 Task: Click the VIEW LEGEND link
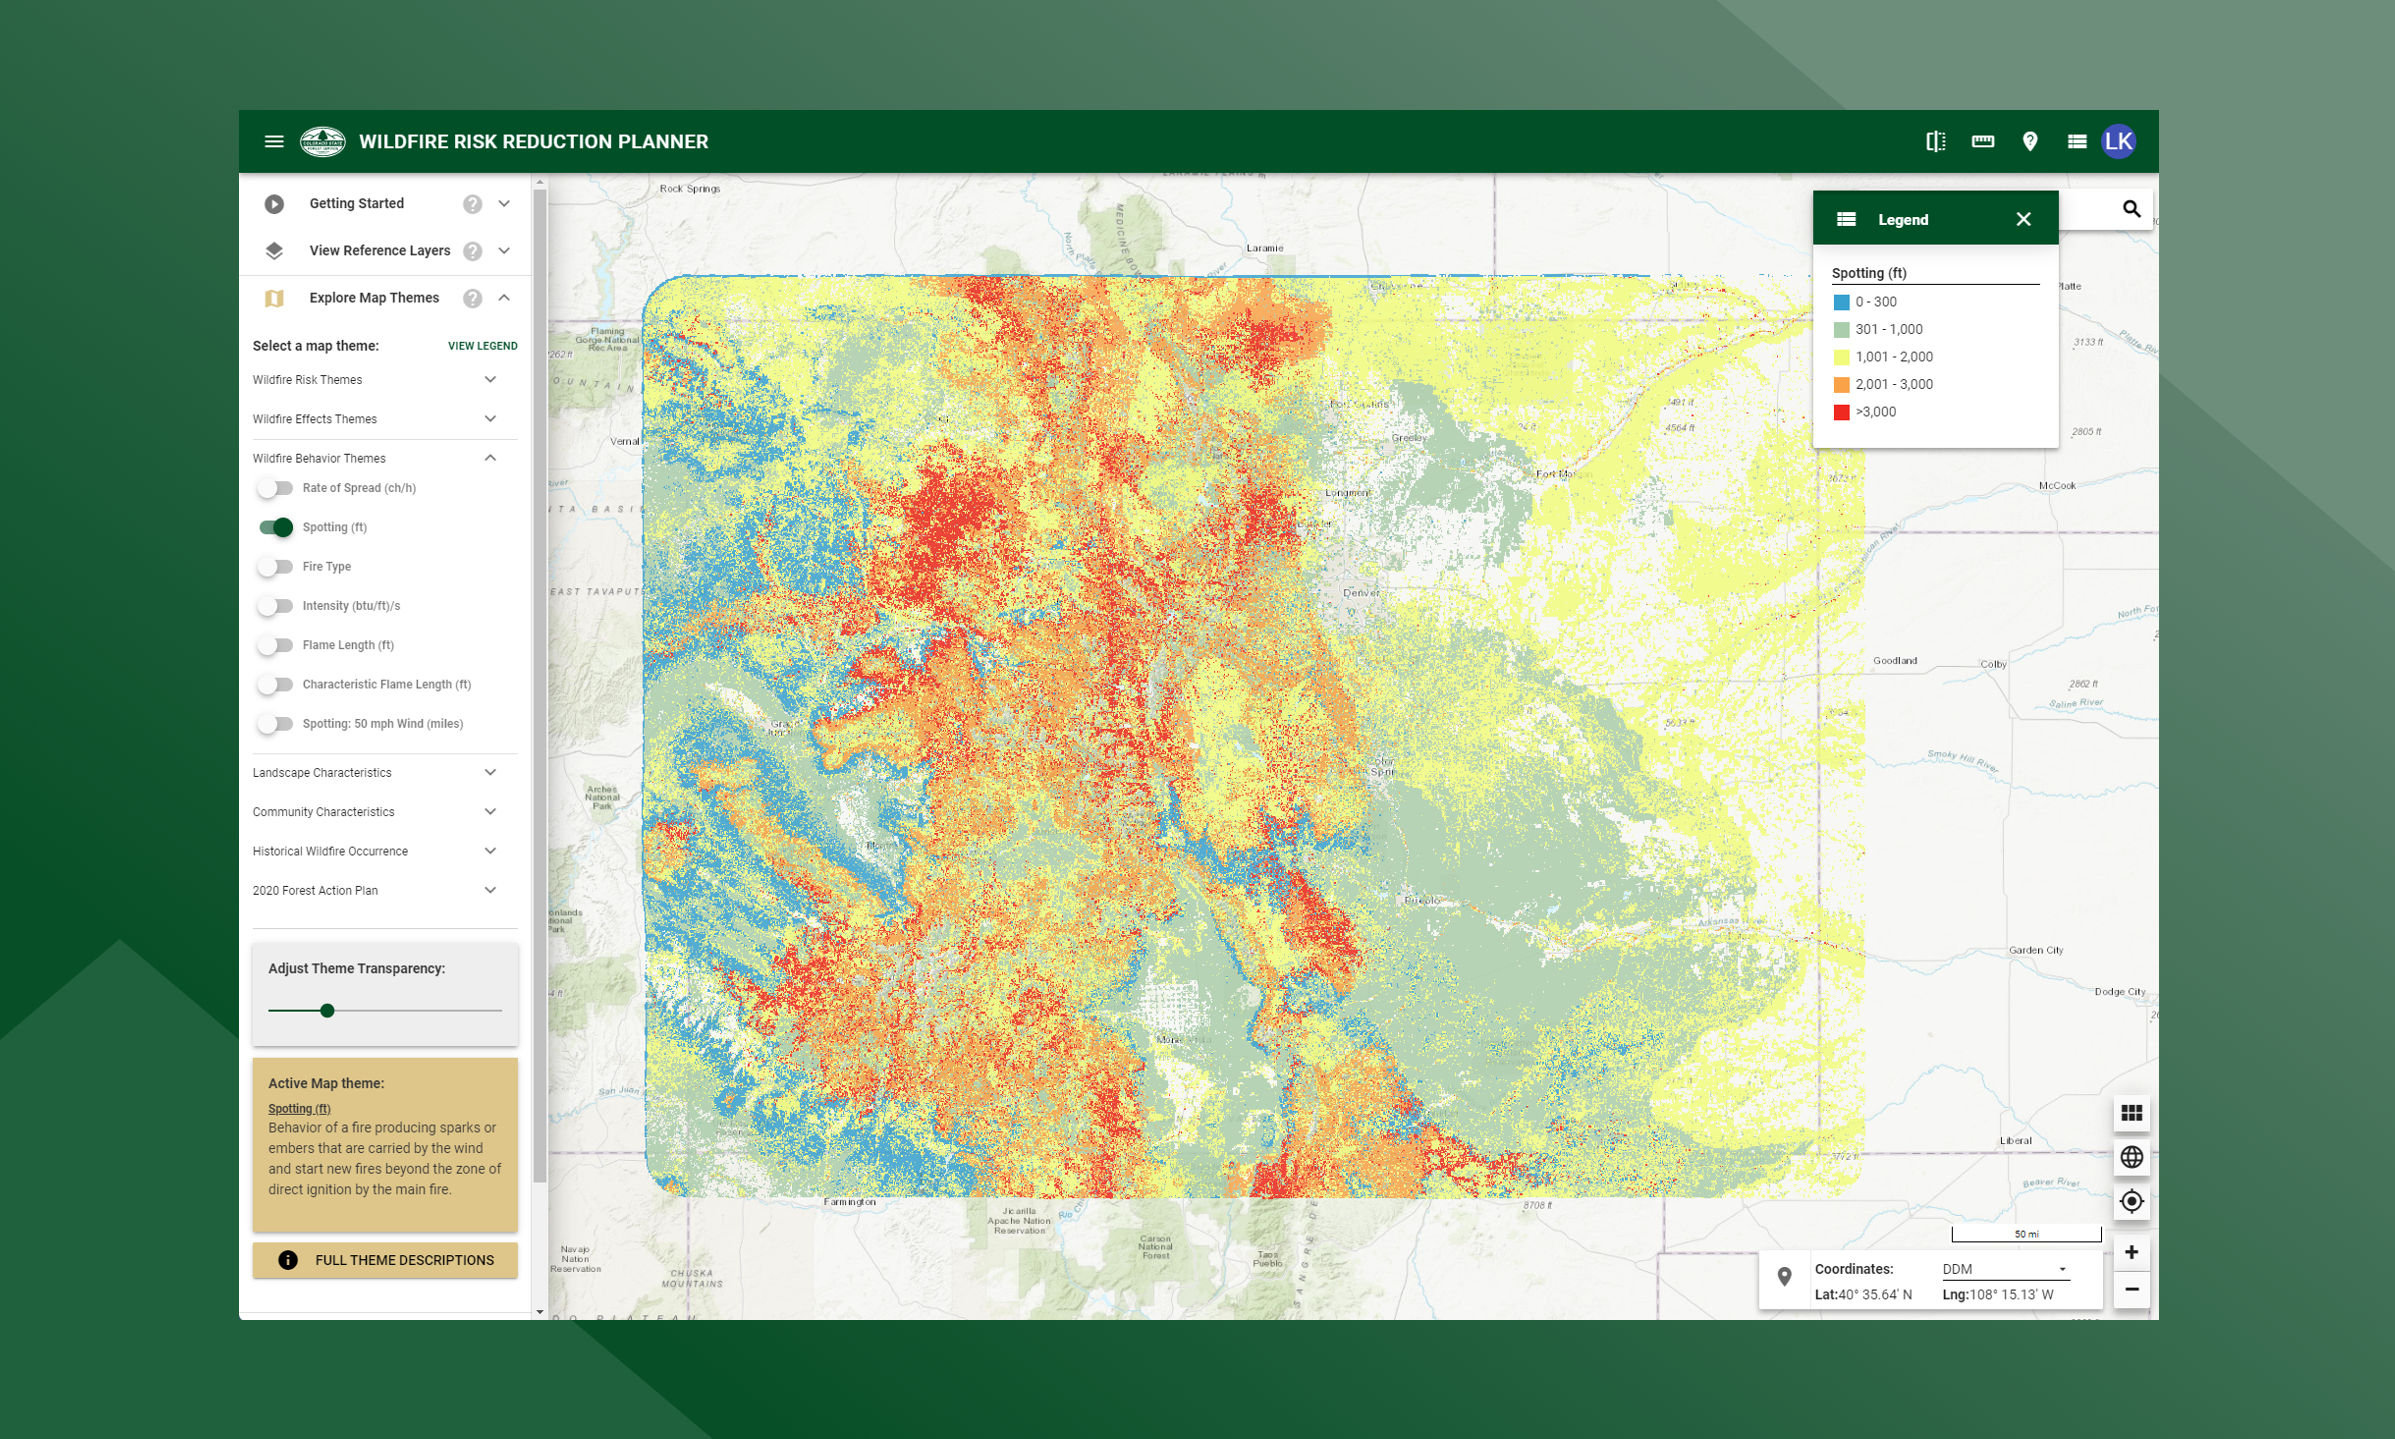(482, 346)
